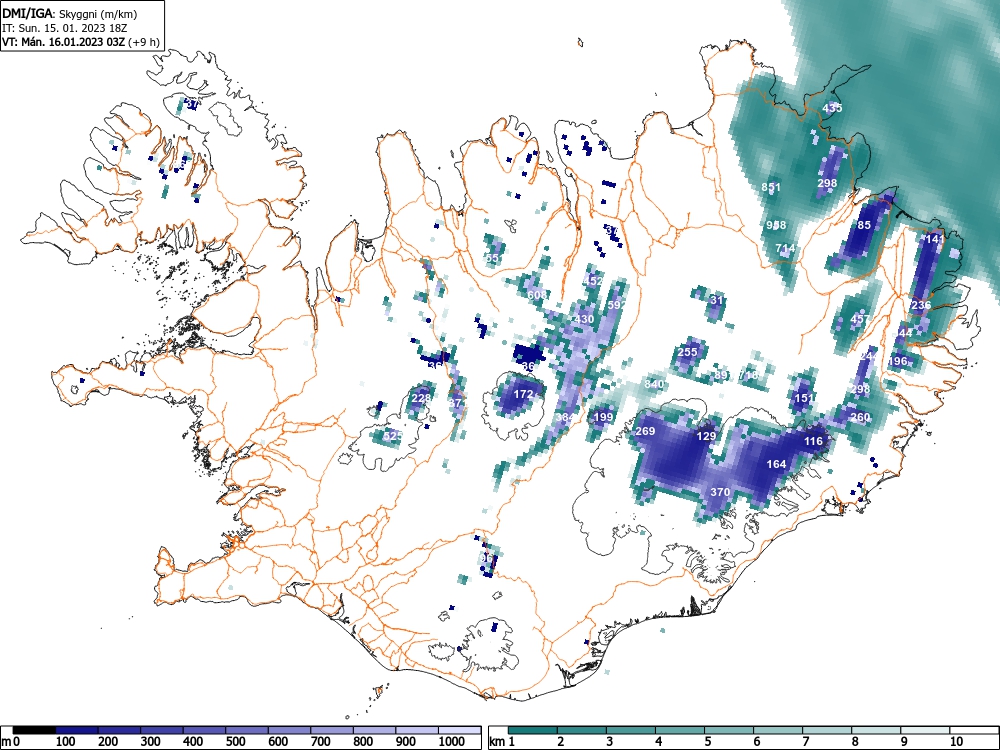1000x750 pixels.
Task: Click the '228' value on Langjökull
Action: [x=421, y=398]
